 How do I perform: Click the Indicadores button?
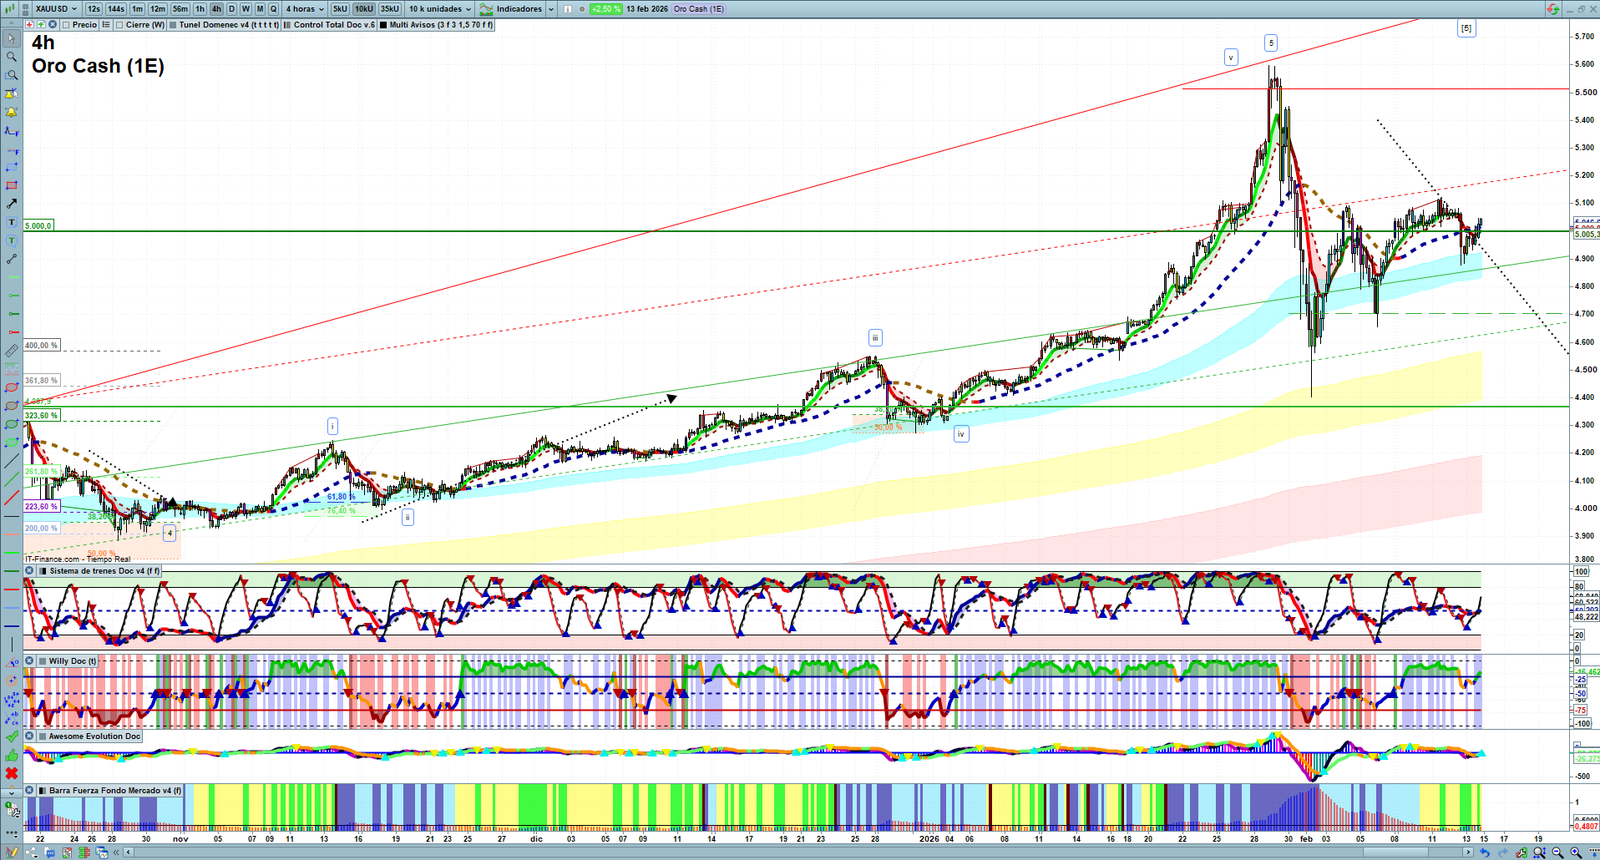(511, 9)
